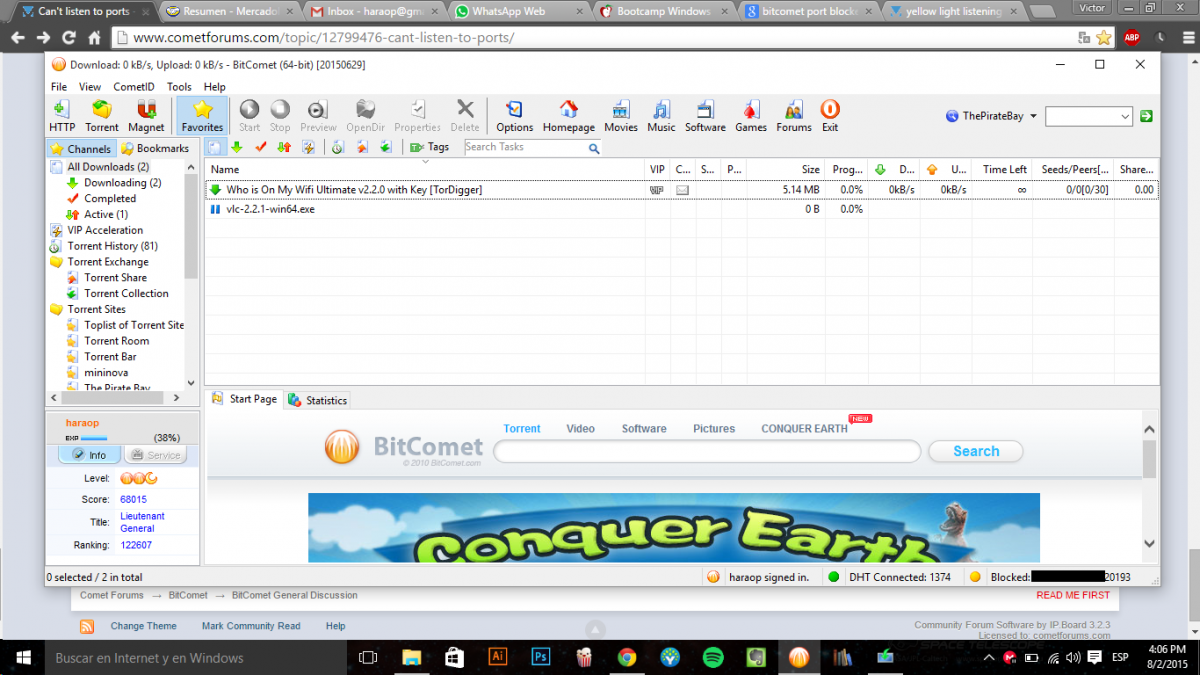Select the vlc-2.2.1-win64.exe download row

point(682,209)
